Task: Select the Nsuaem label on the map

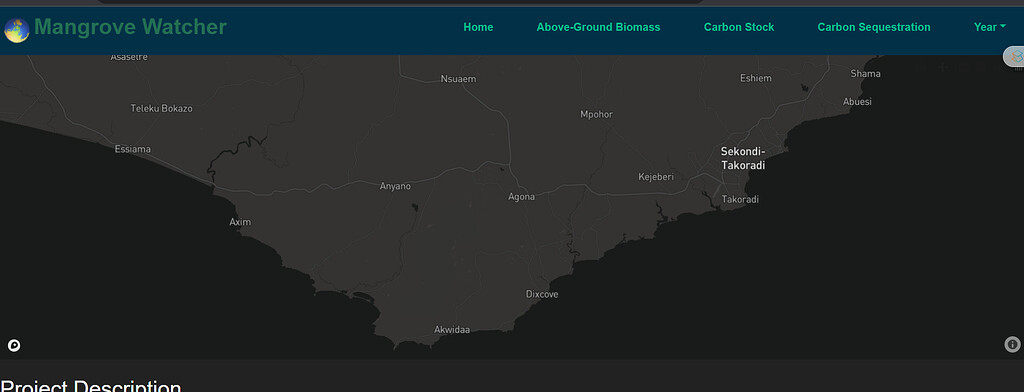Action: 458,79
